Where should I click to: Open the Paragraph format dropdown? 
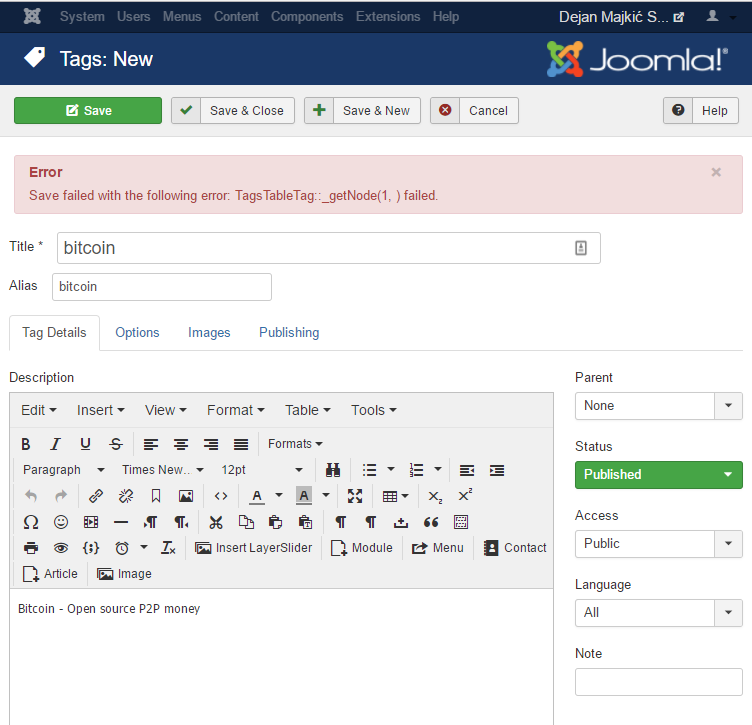pos(64,470)
